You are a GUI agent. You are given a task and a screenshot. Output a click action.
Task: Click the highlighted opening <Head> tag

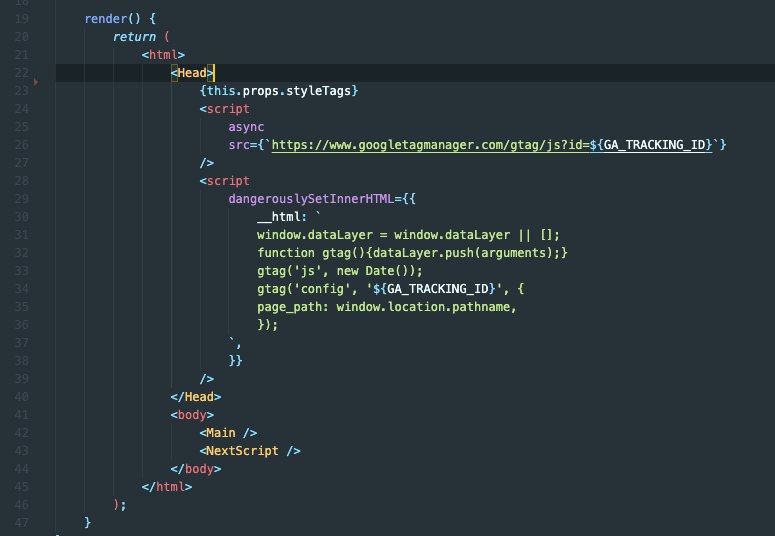pos(192,73)
